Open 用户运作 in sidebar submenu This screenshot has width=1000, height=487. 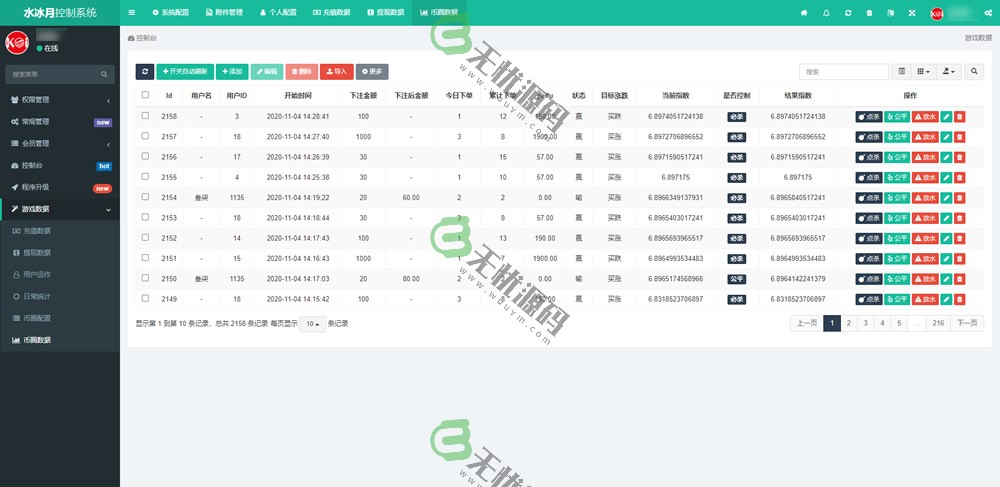click(x=60, y=275)
